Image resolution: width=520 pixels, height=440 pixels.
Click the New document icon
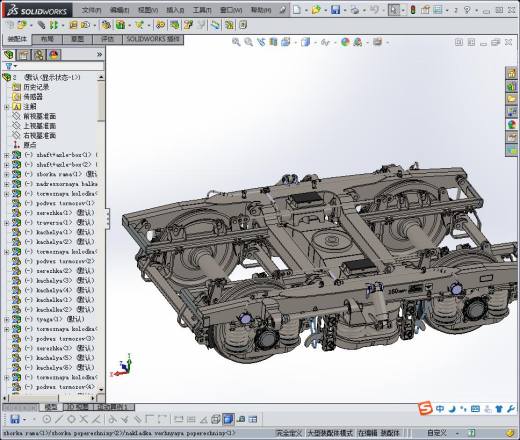(296, 10)
